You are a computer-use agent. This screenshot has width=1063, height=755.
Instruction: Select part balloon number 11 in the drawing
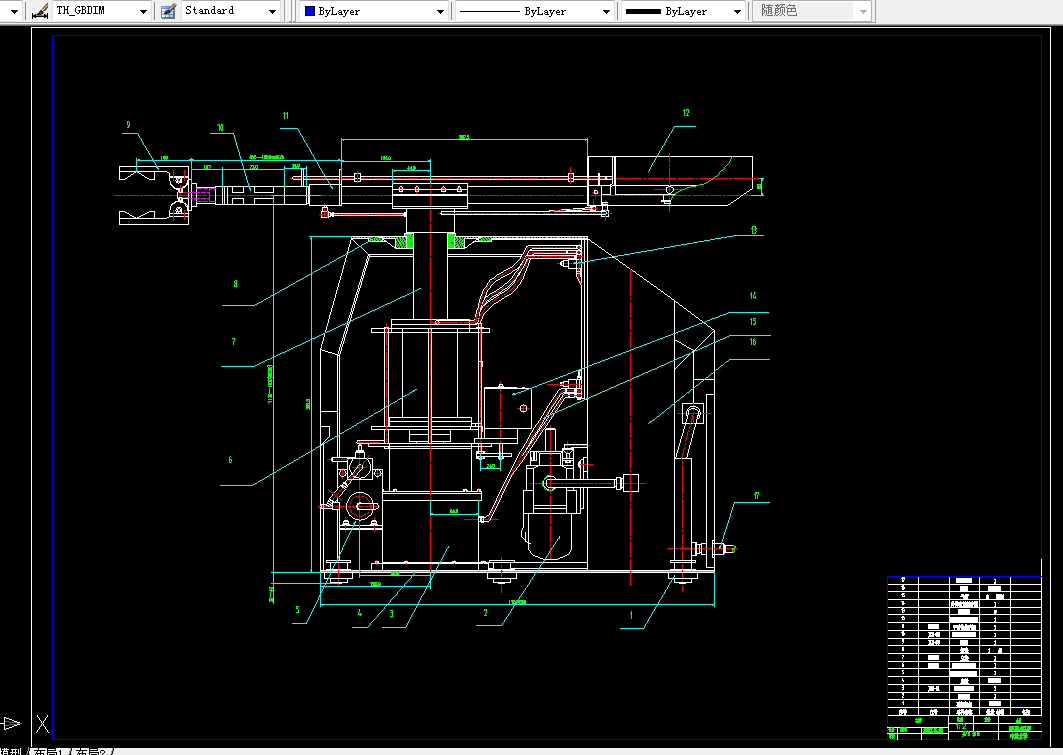285,116
